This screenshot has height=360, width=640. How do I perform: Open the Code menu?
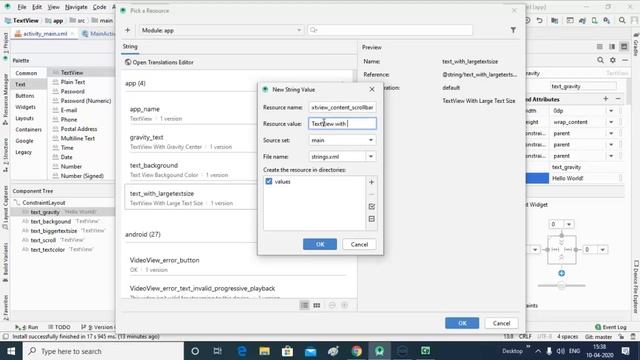pyautogui.click(x=99, y=7)
